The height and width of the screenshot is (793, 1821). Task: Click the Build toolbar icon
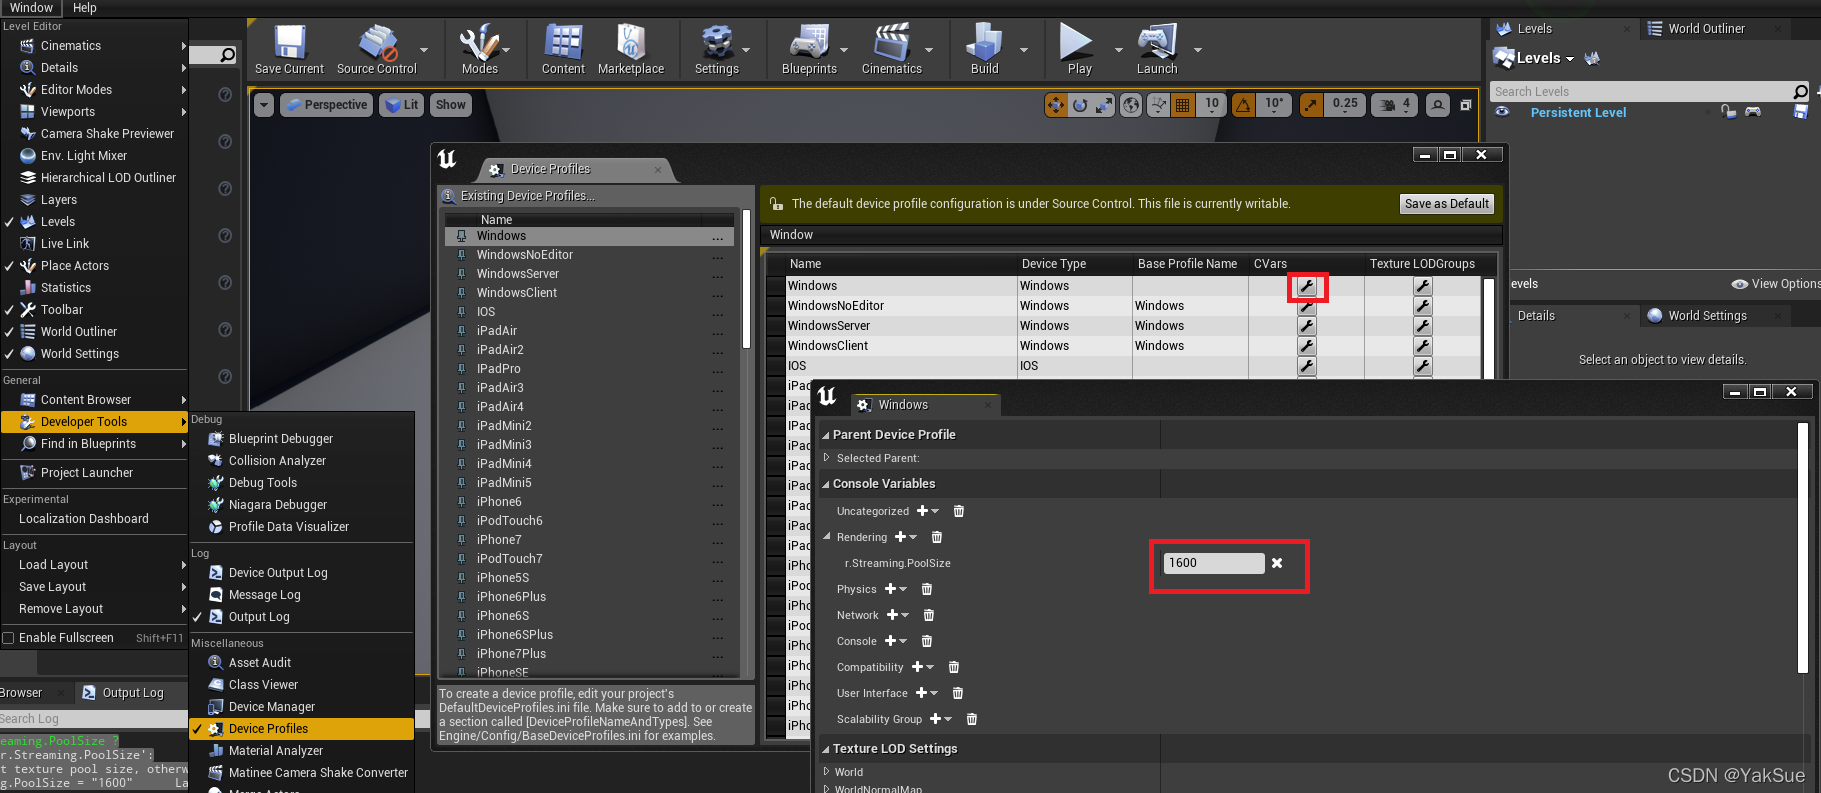(985, 49)
